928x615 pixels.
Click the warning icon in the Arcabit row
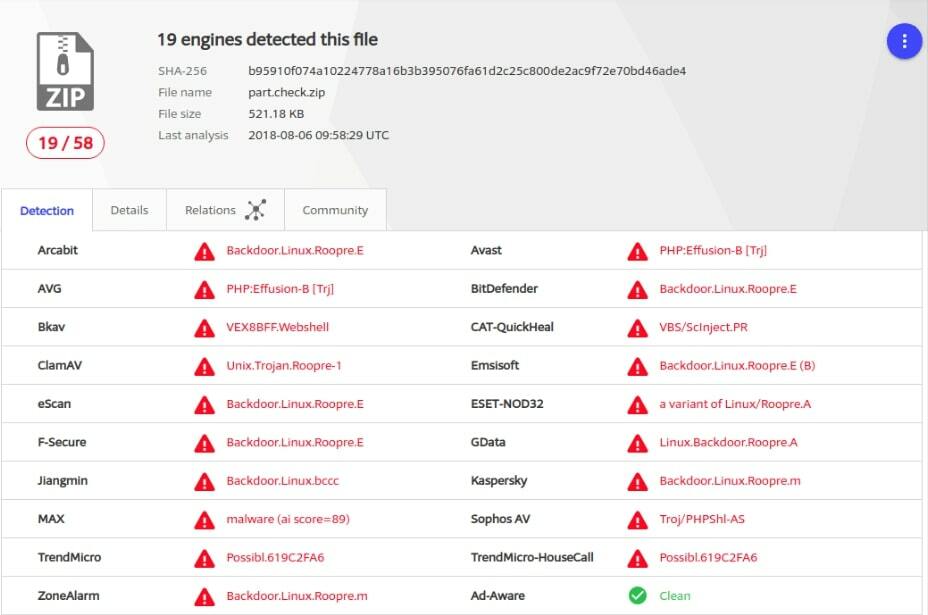coord(204,252)
